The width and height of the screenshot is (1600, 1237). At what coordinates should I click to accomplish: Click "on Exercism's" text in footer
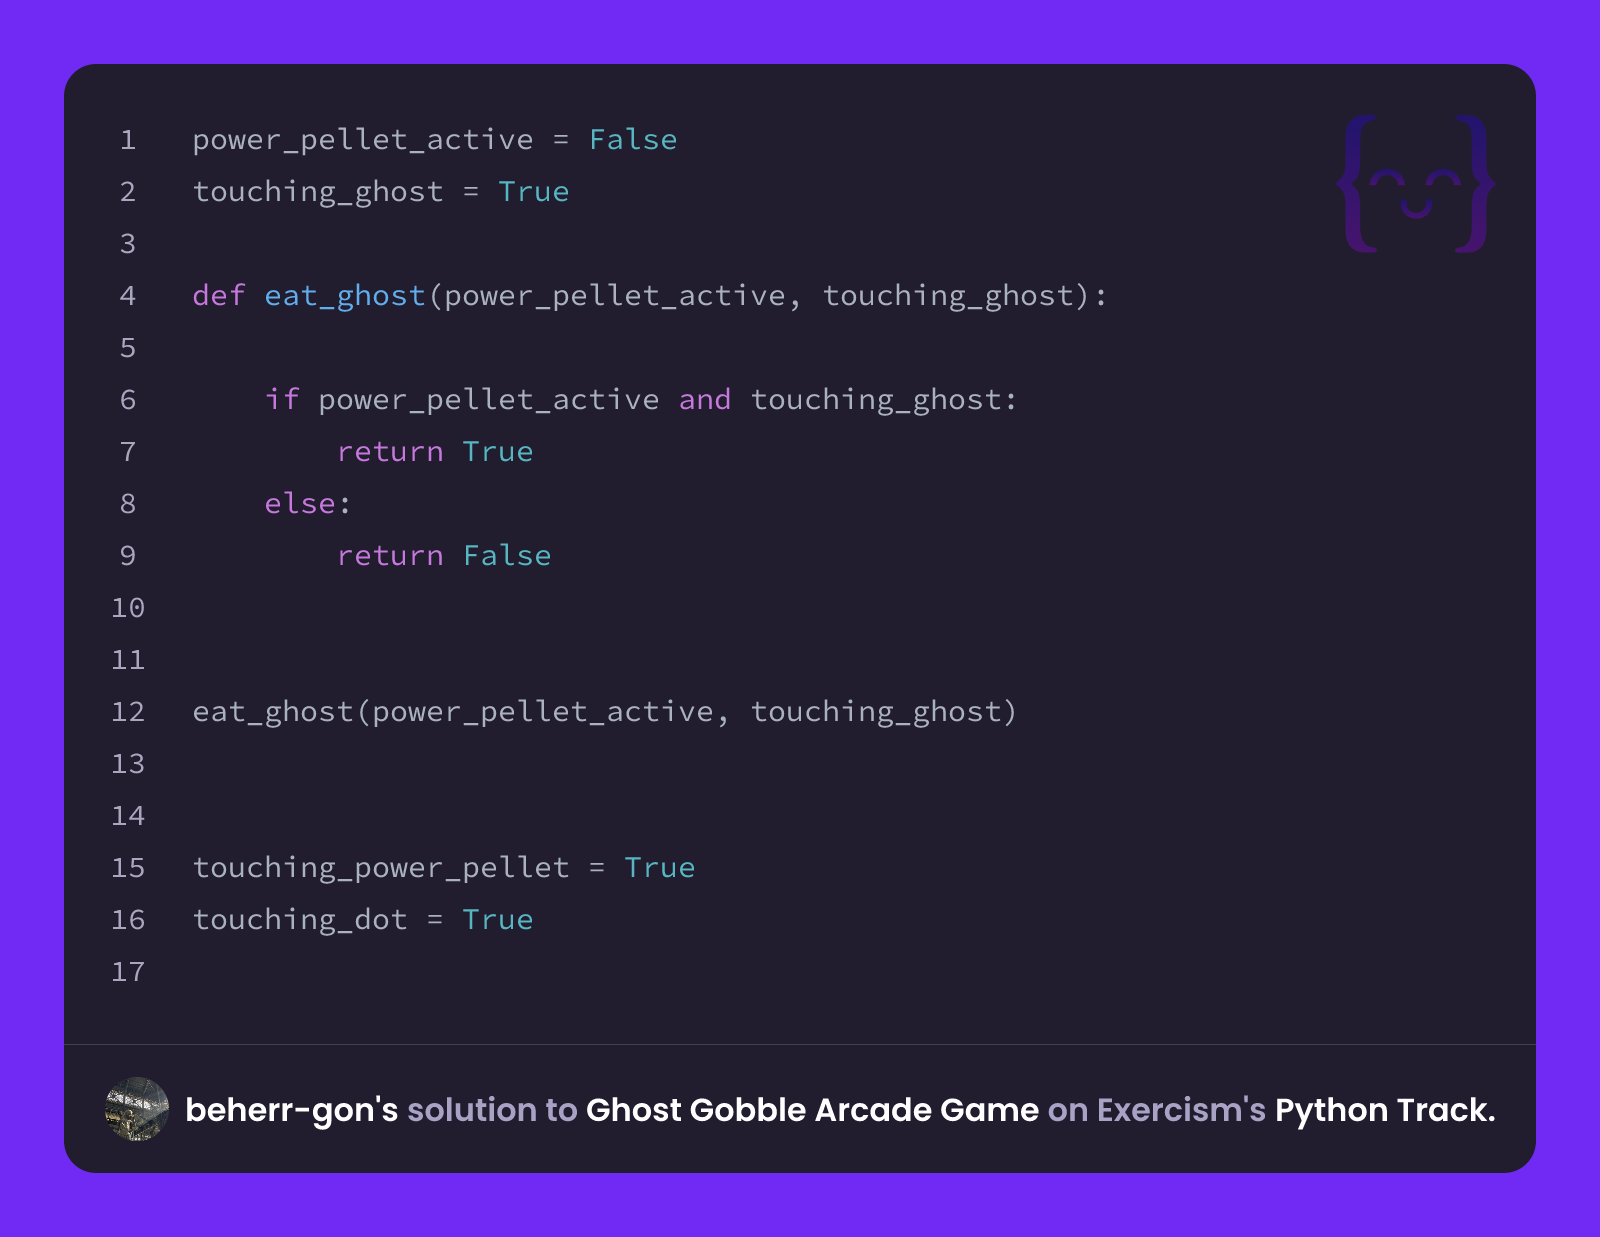pyautogui.click(x=1157, y=1110)
